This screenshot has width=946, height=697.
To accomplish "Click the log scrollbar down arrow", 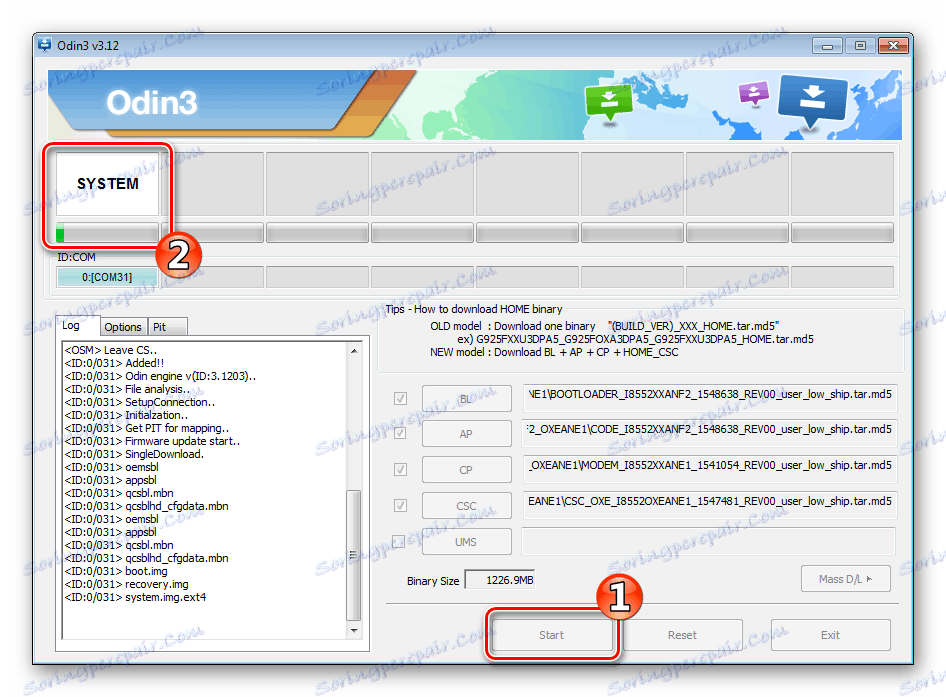I will (354, 631).
